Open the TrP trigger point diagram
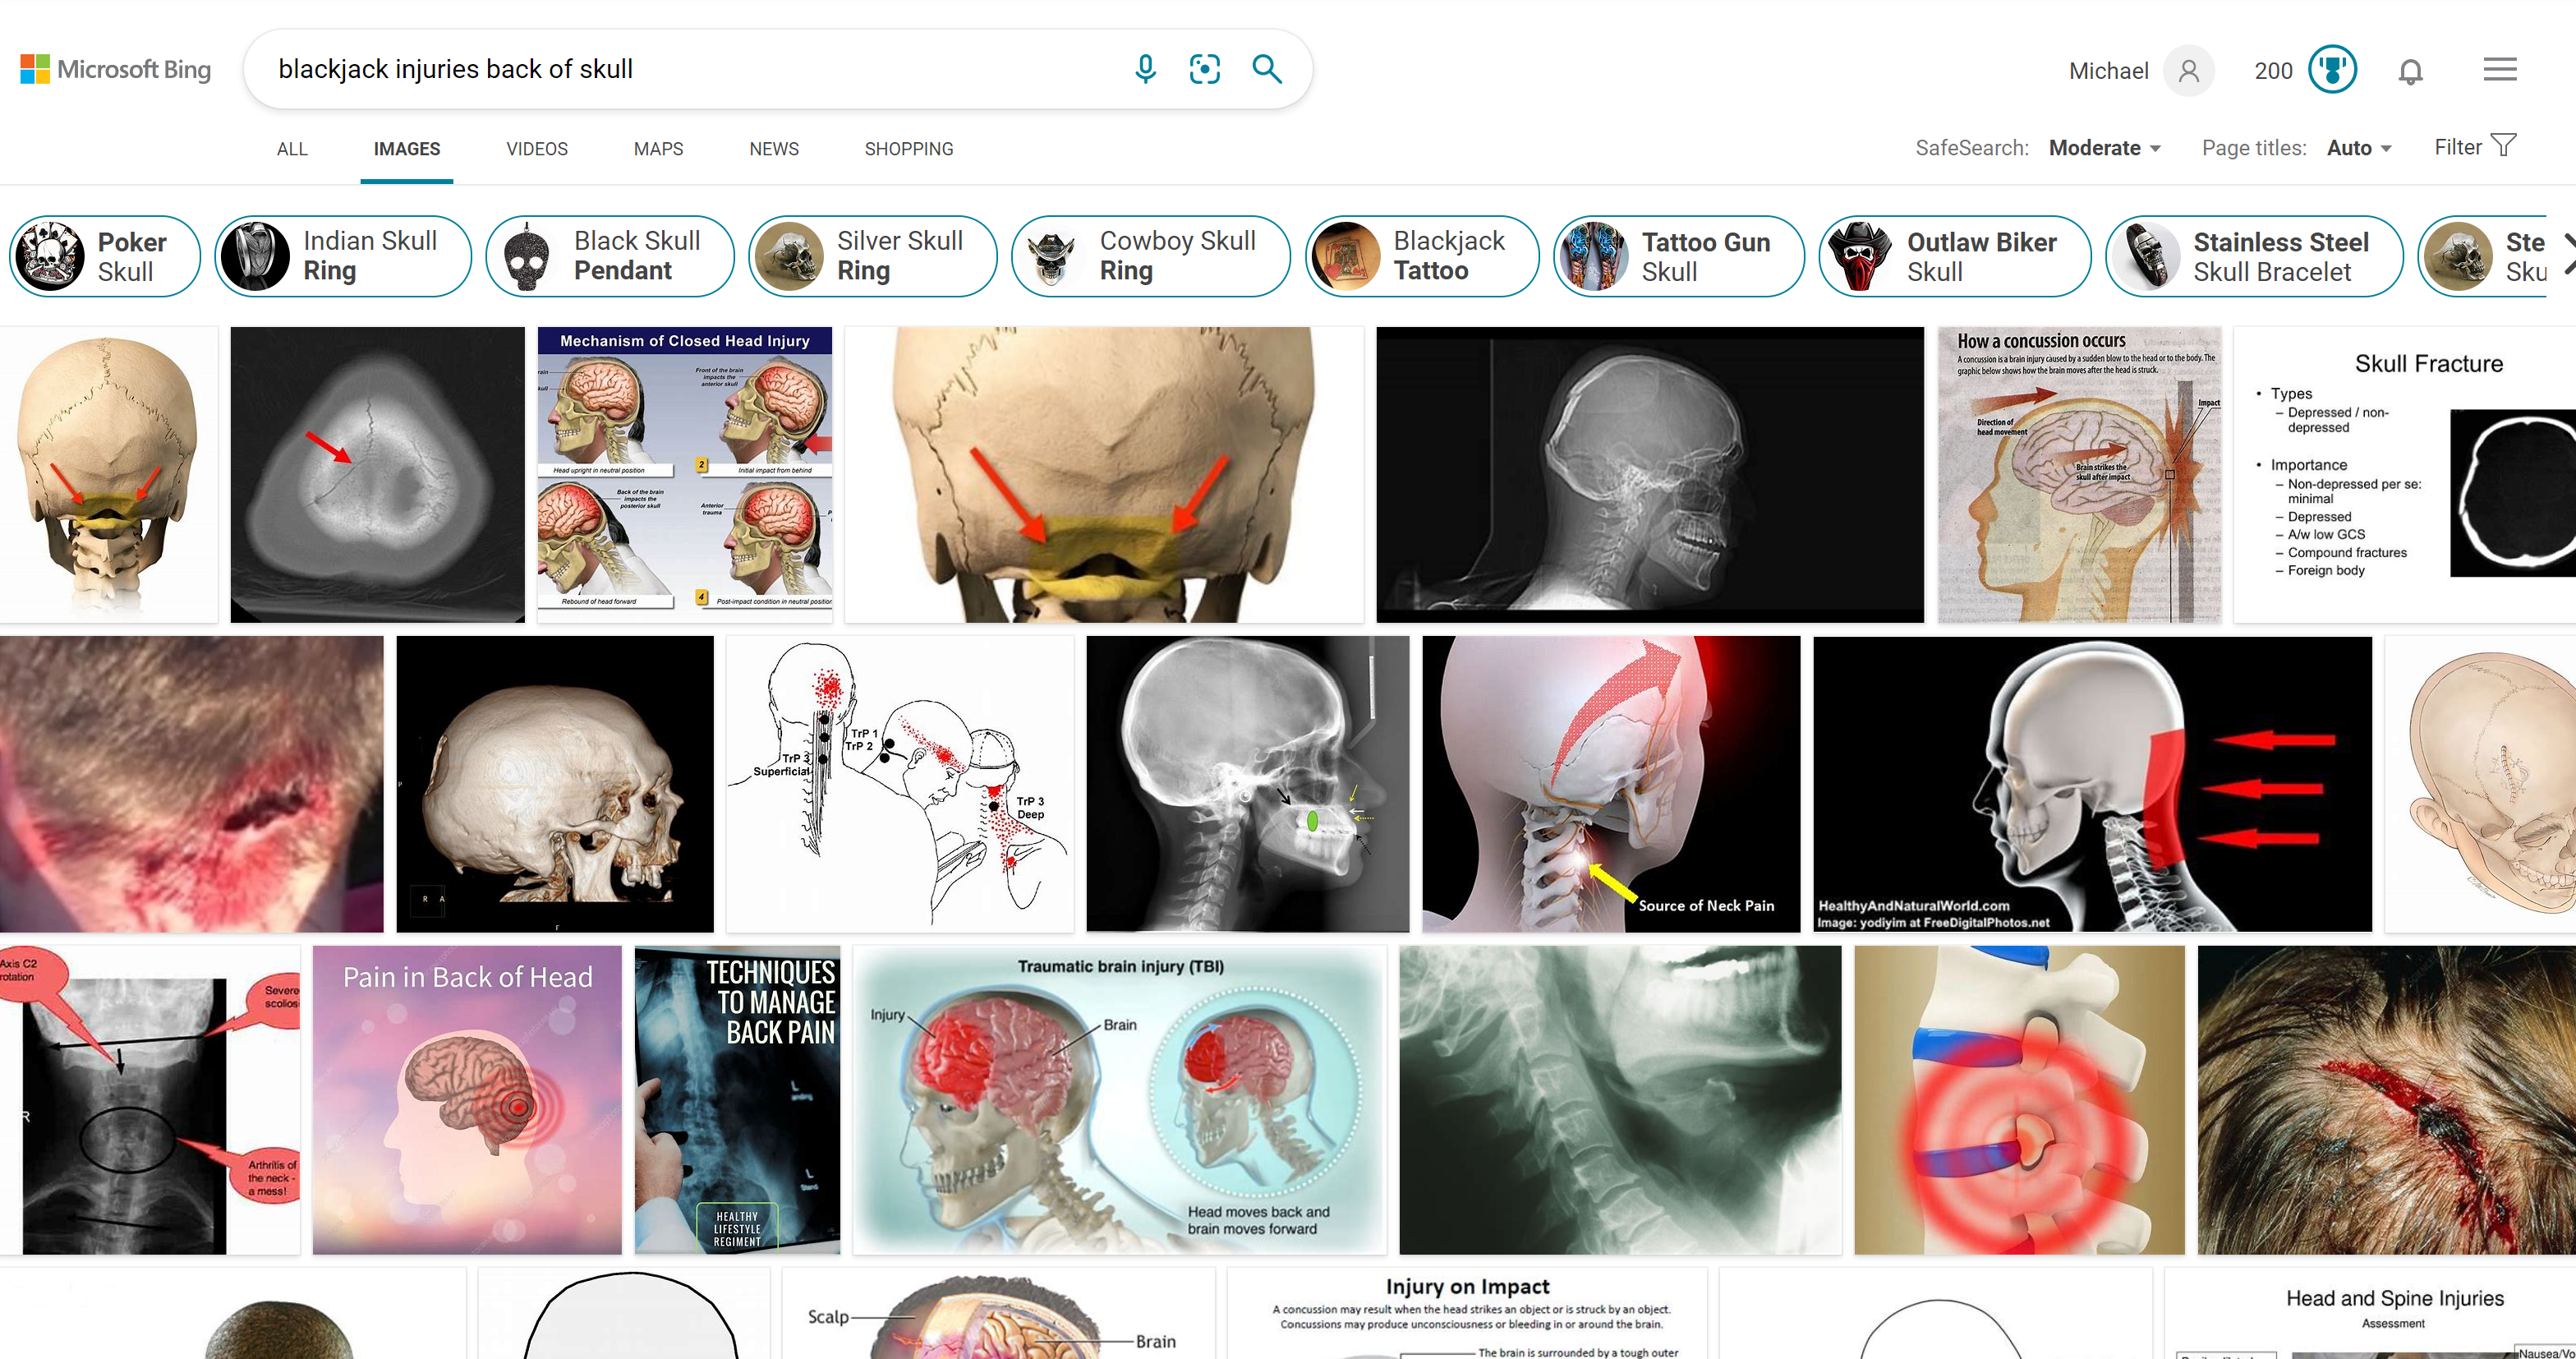 click(899, 784)
